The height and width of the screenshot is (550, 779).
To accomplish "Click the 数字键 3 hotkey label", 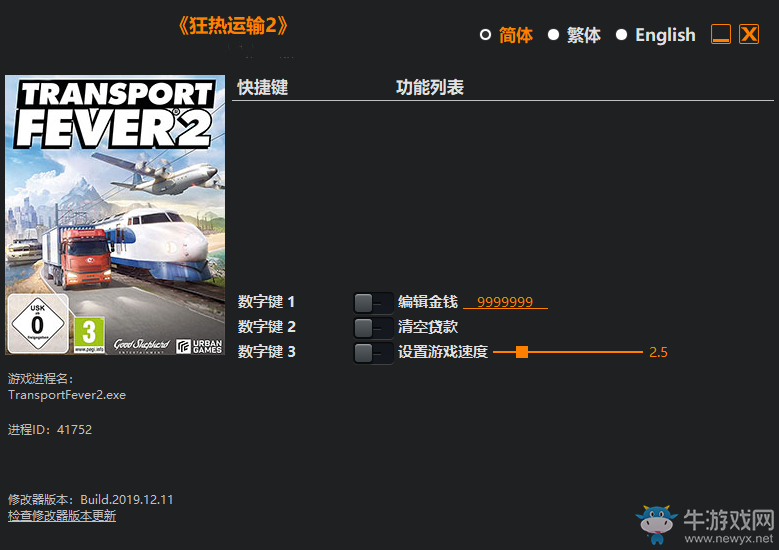I will (x=266, y=352).
